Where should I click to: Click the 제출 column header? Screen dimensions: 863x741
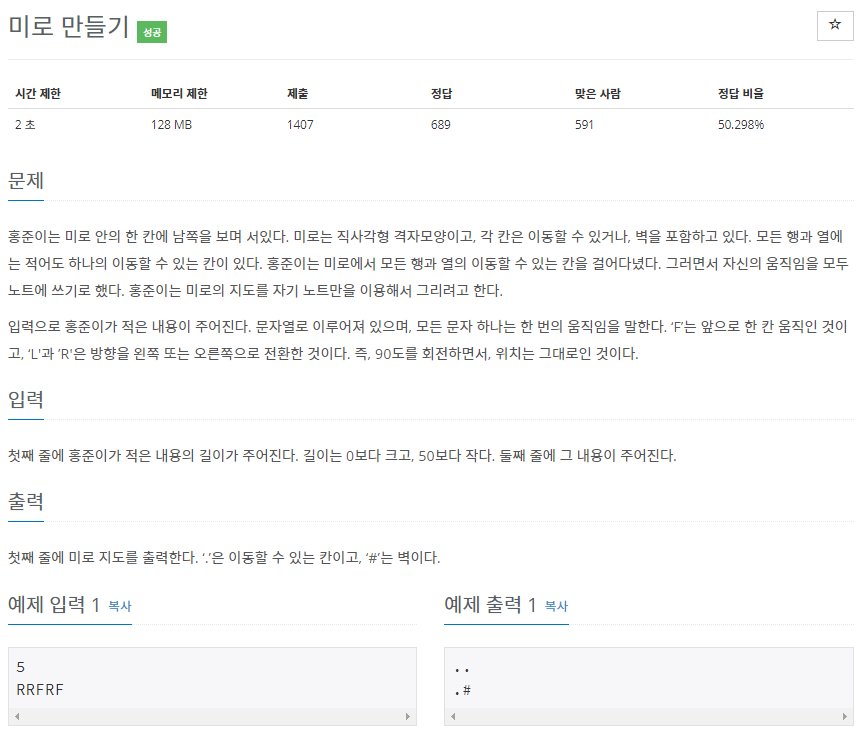[298, 94]
